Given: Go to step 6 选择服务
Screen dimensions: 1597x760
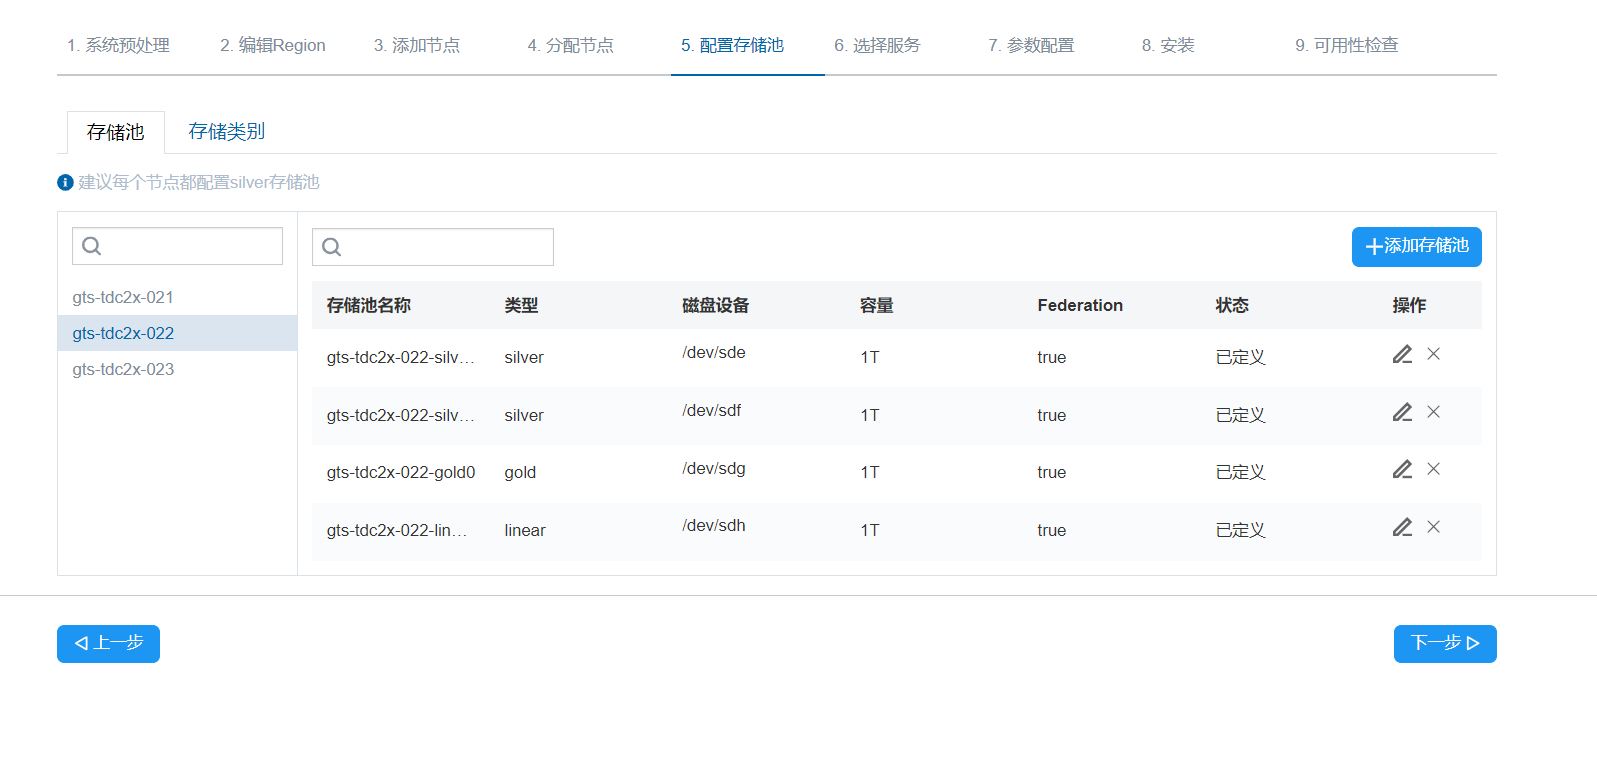Looking at the screenshot, I should tap(877, 45).
